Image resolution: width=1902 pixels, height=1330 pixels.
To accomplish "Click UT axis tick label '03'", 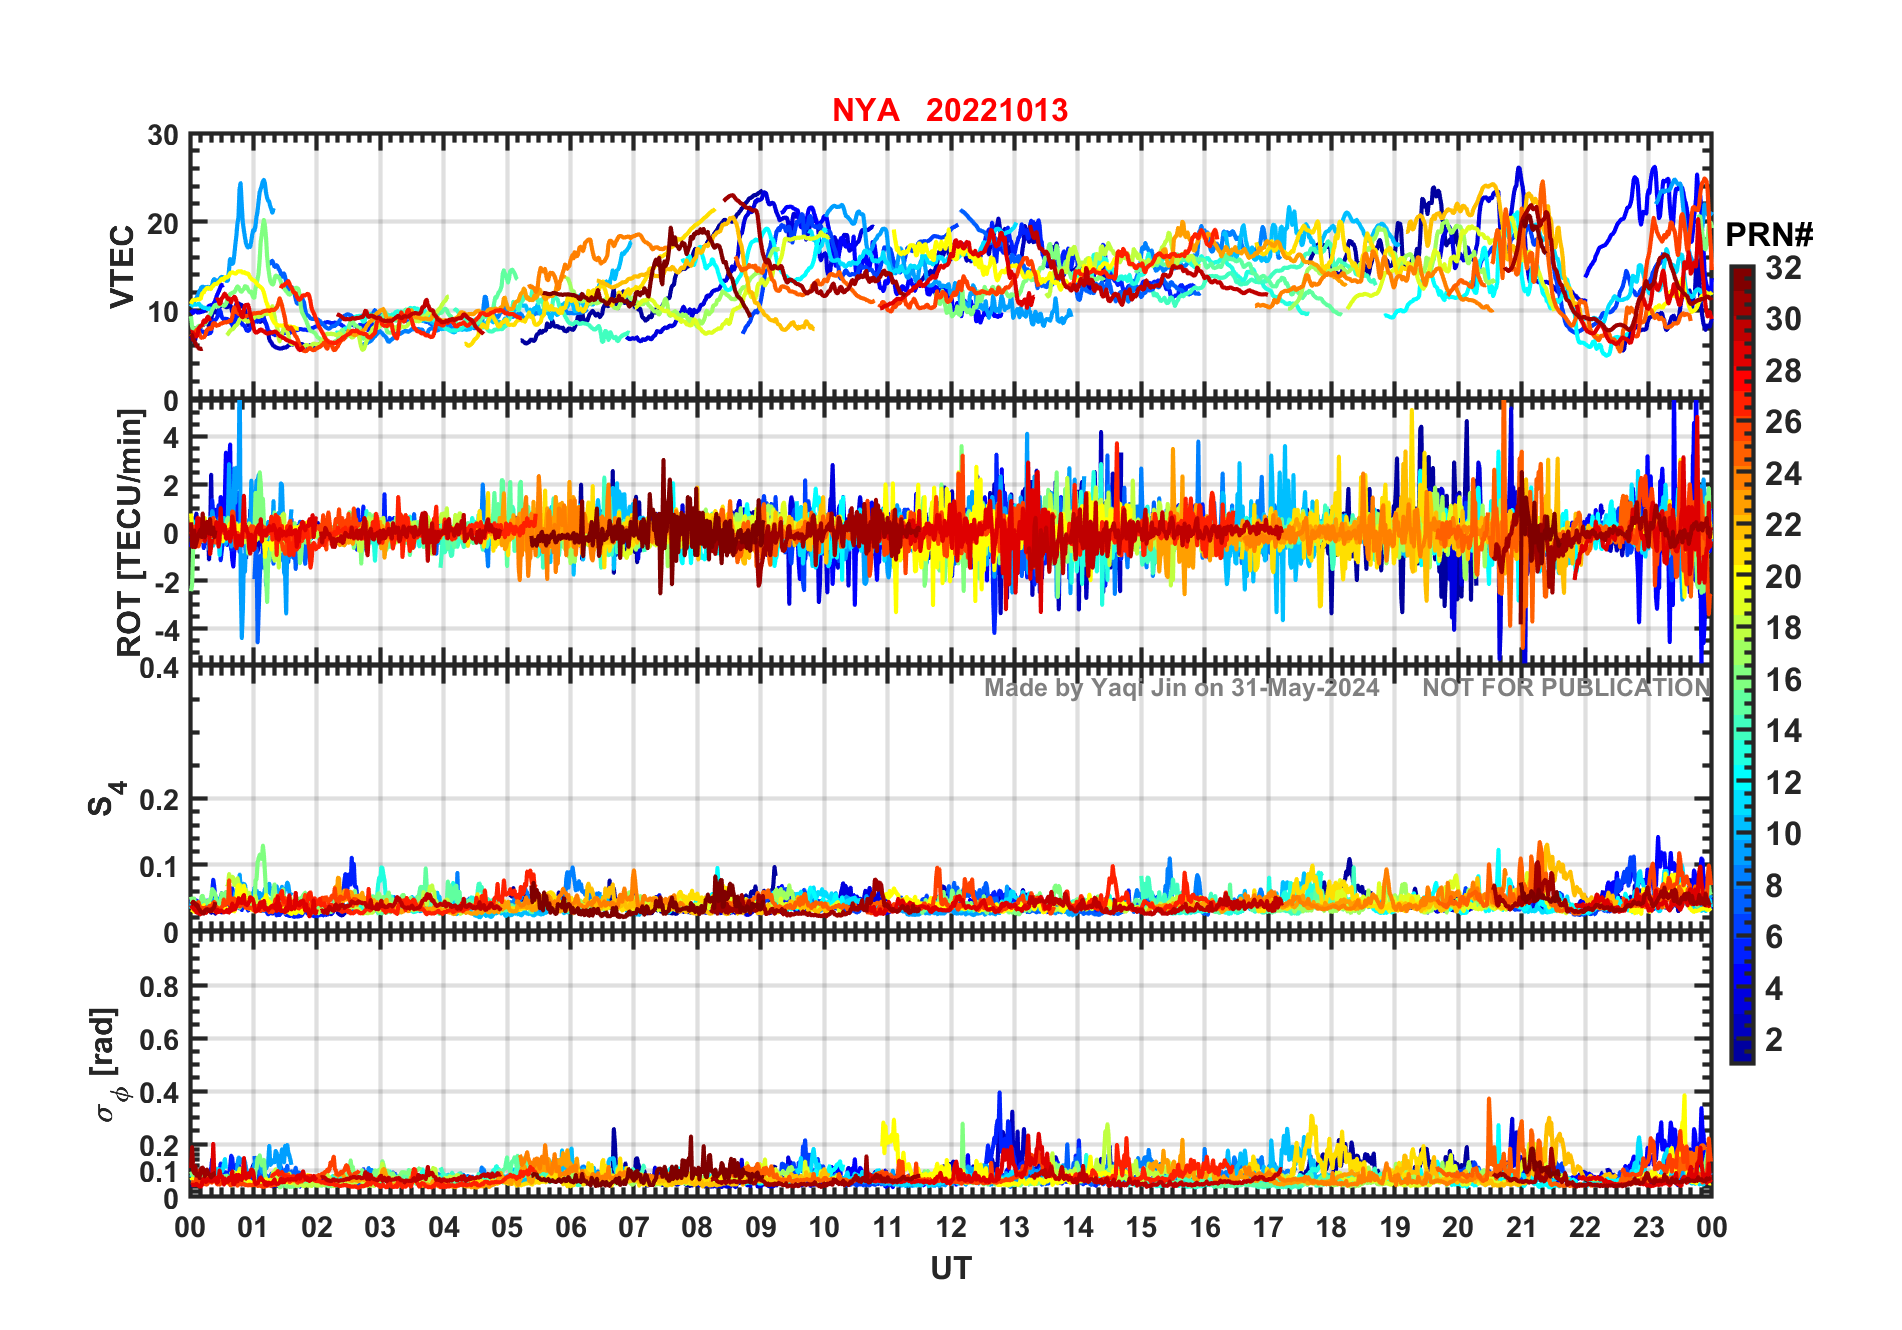I will [380, 1227].
